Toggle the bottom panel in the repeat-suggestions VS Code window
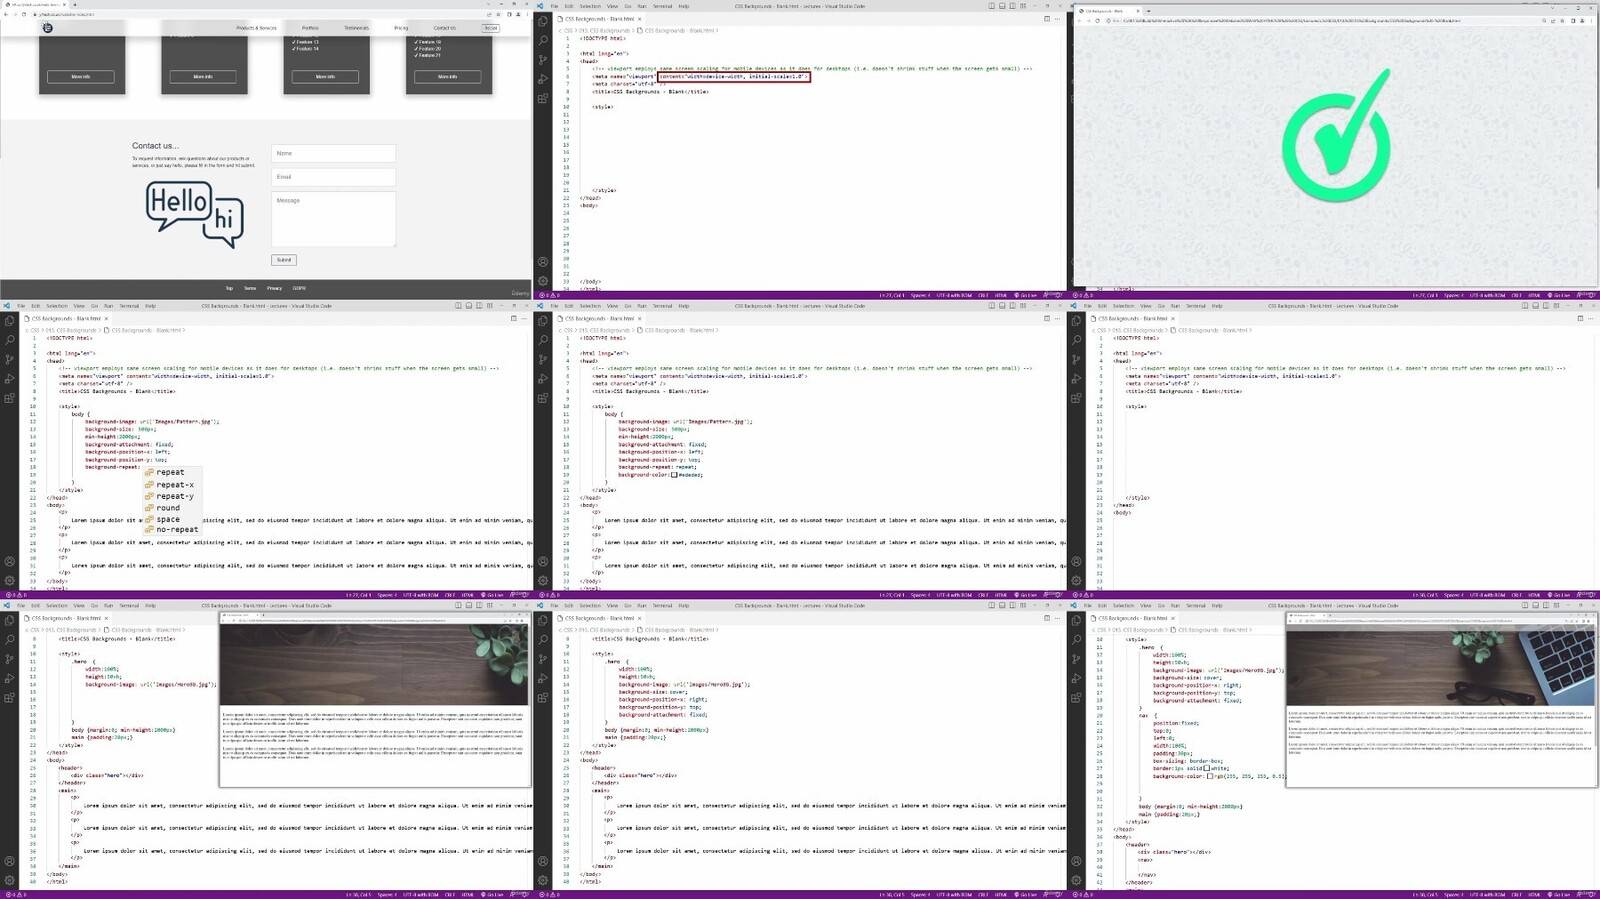Viewport: 1600px width, 899px height. (470, 306)
